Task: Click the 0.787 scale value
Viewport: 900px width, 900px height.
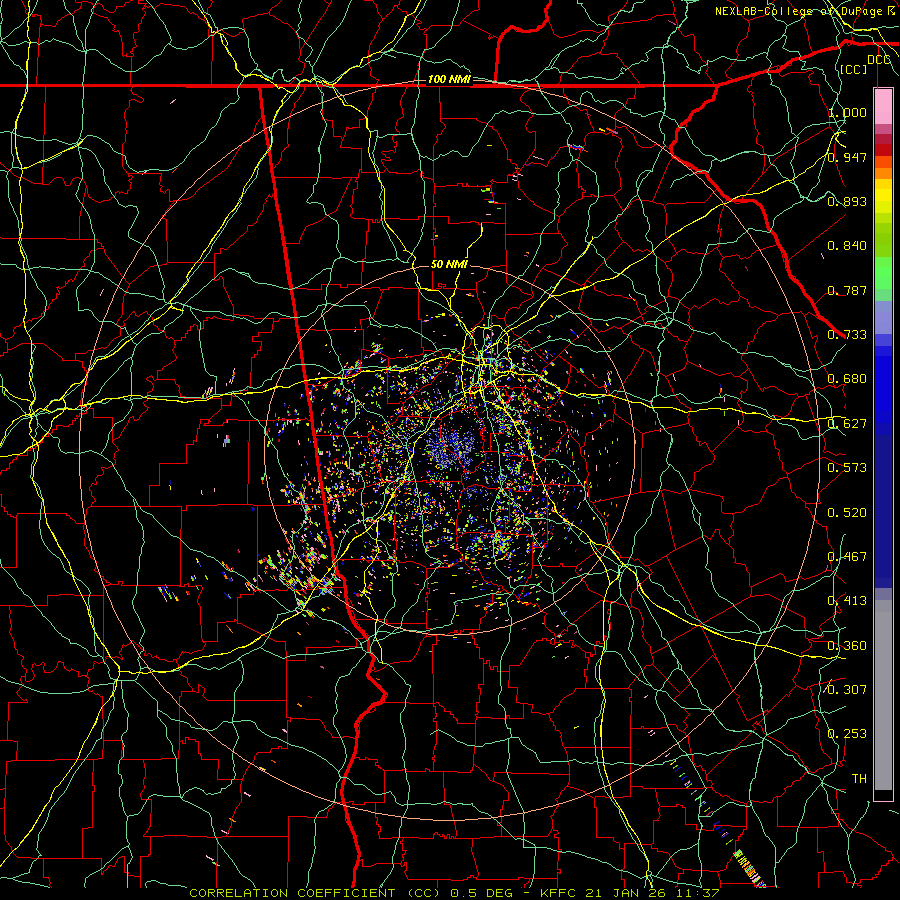Action: point(847,290)
